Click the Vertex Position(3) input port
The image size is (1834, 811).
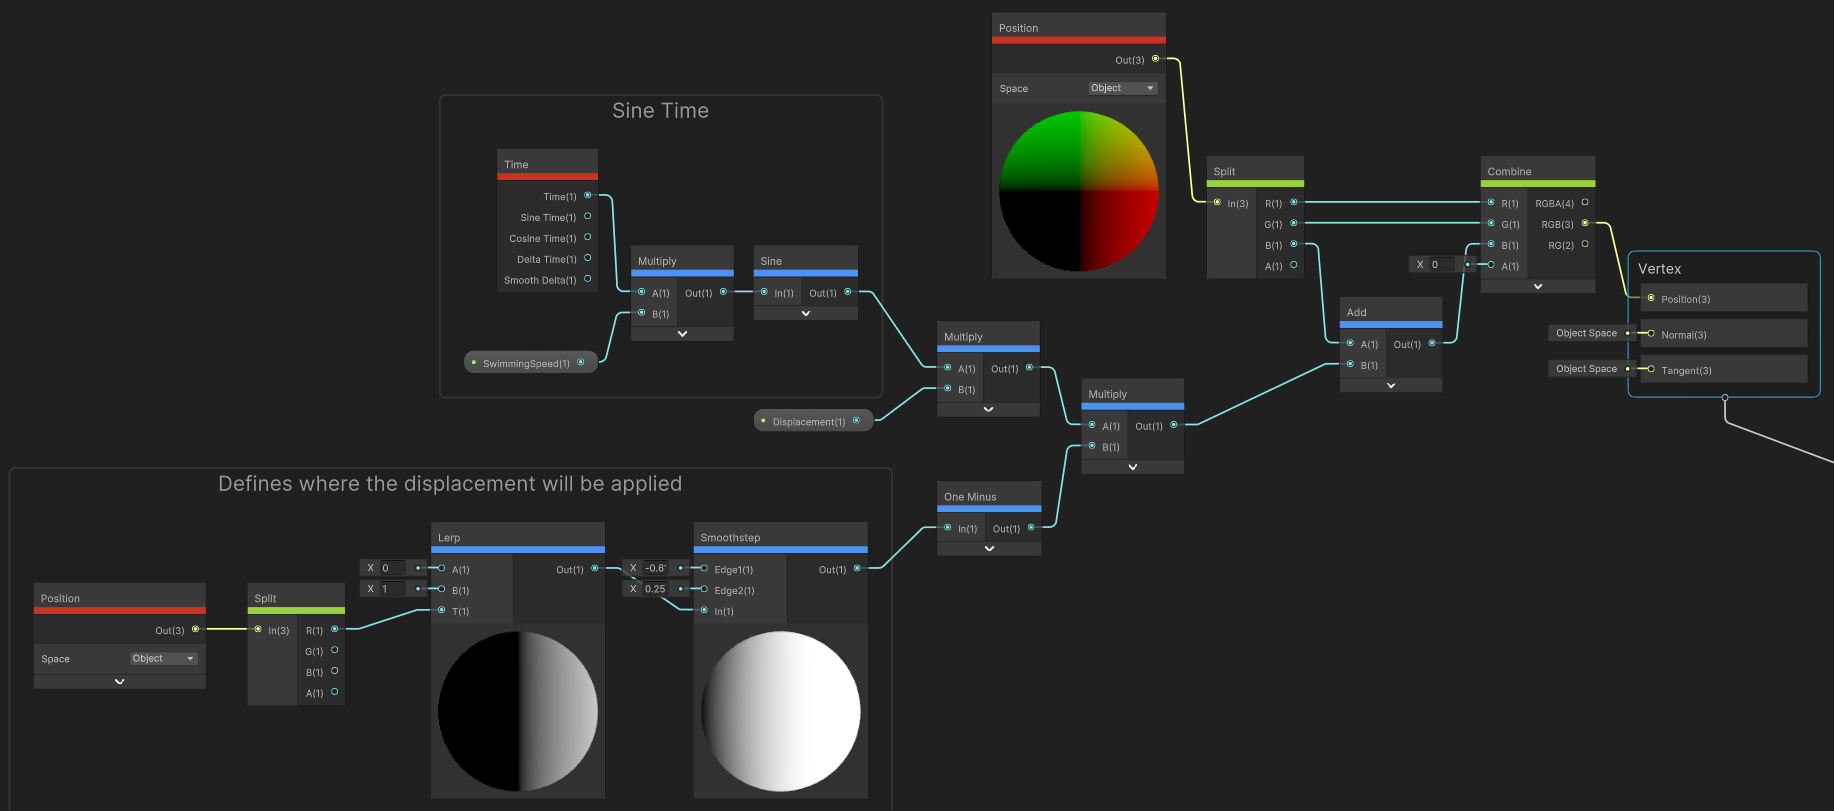tap(1651, 298)
